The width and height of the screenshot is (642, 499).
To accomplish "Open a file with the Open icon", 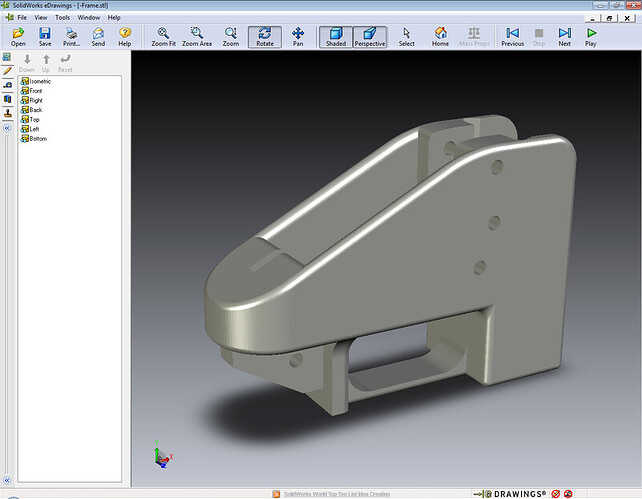I will [x=18, y=37].
